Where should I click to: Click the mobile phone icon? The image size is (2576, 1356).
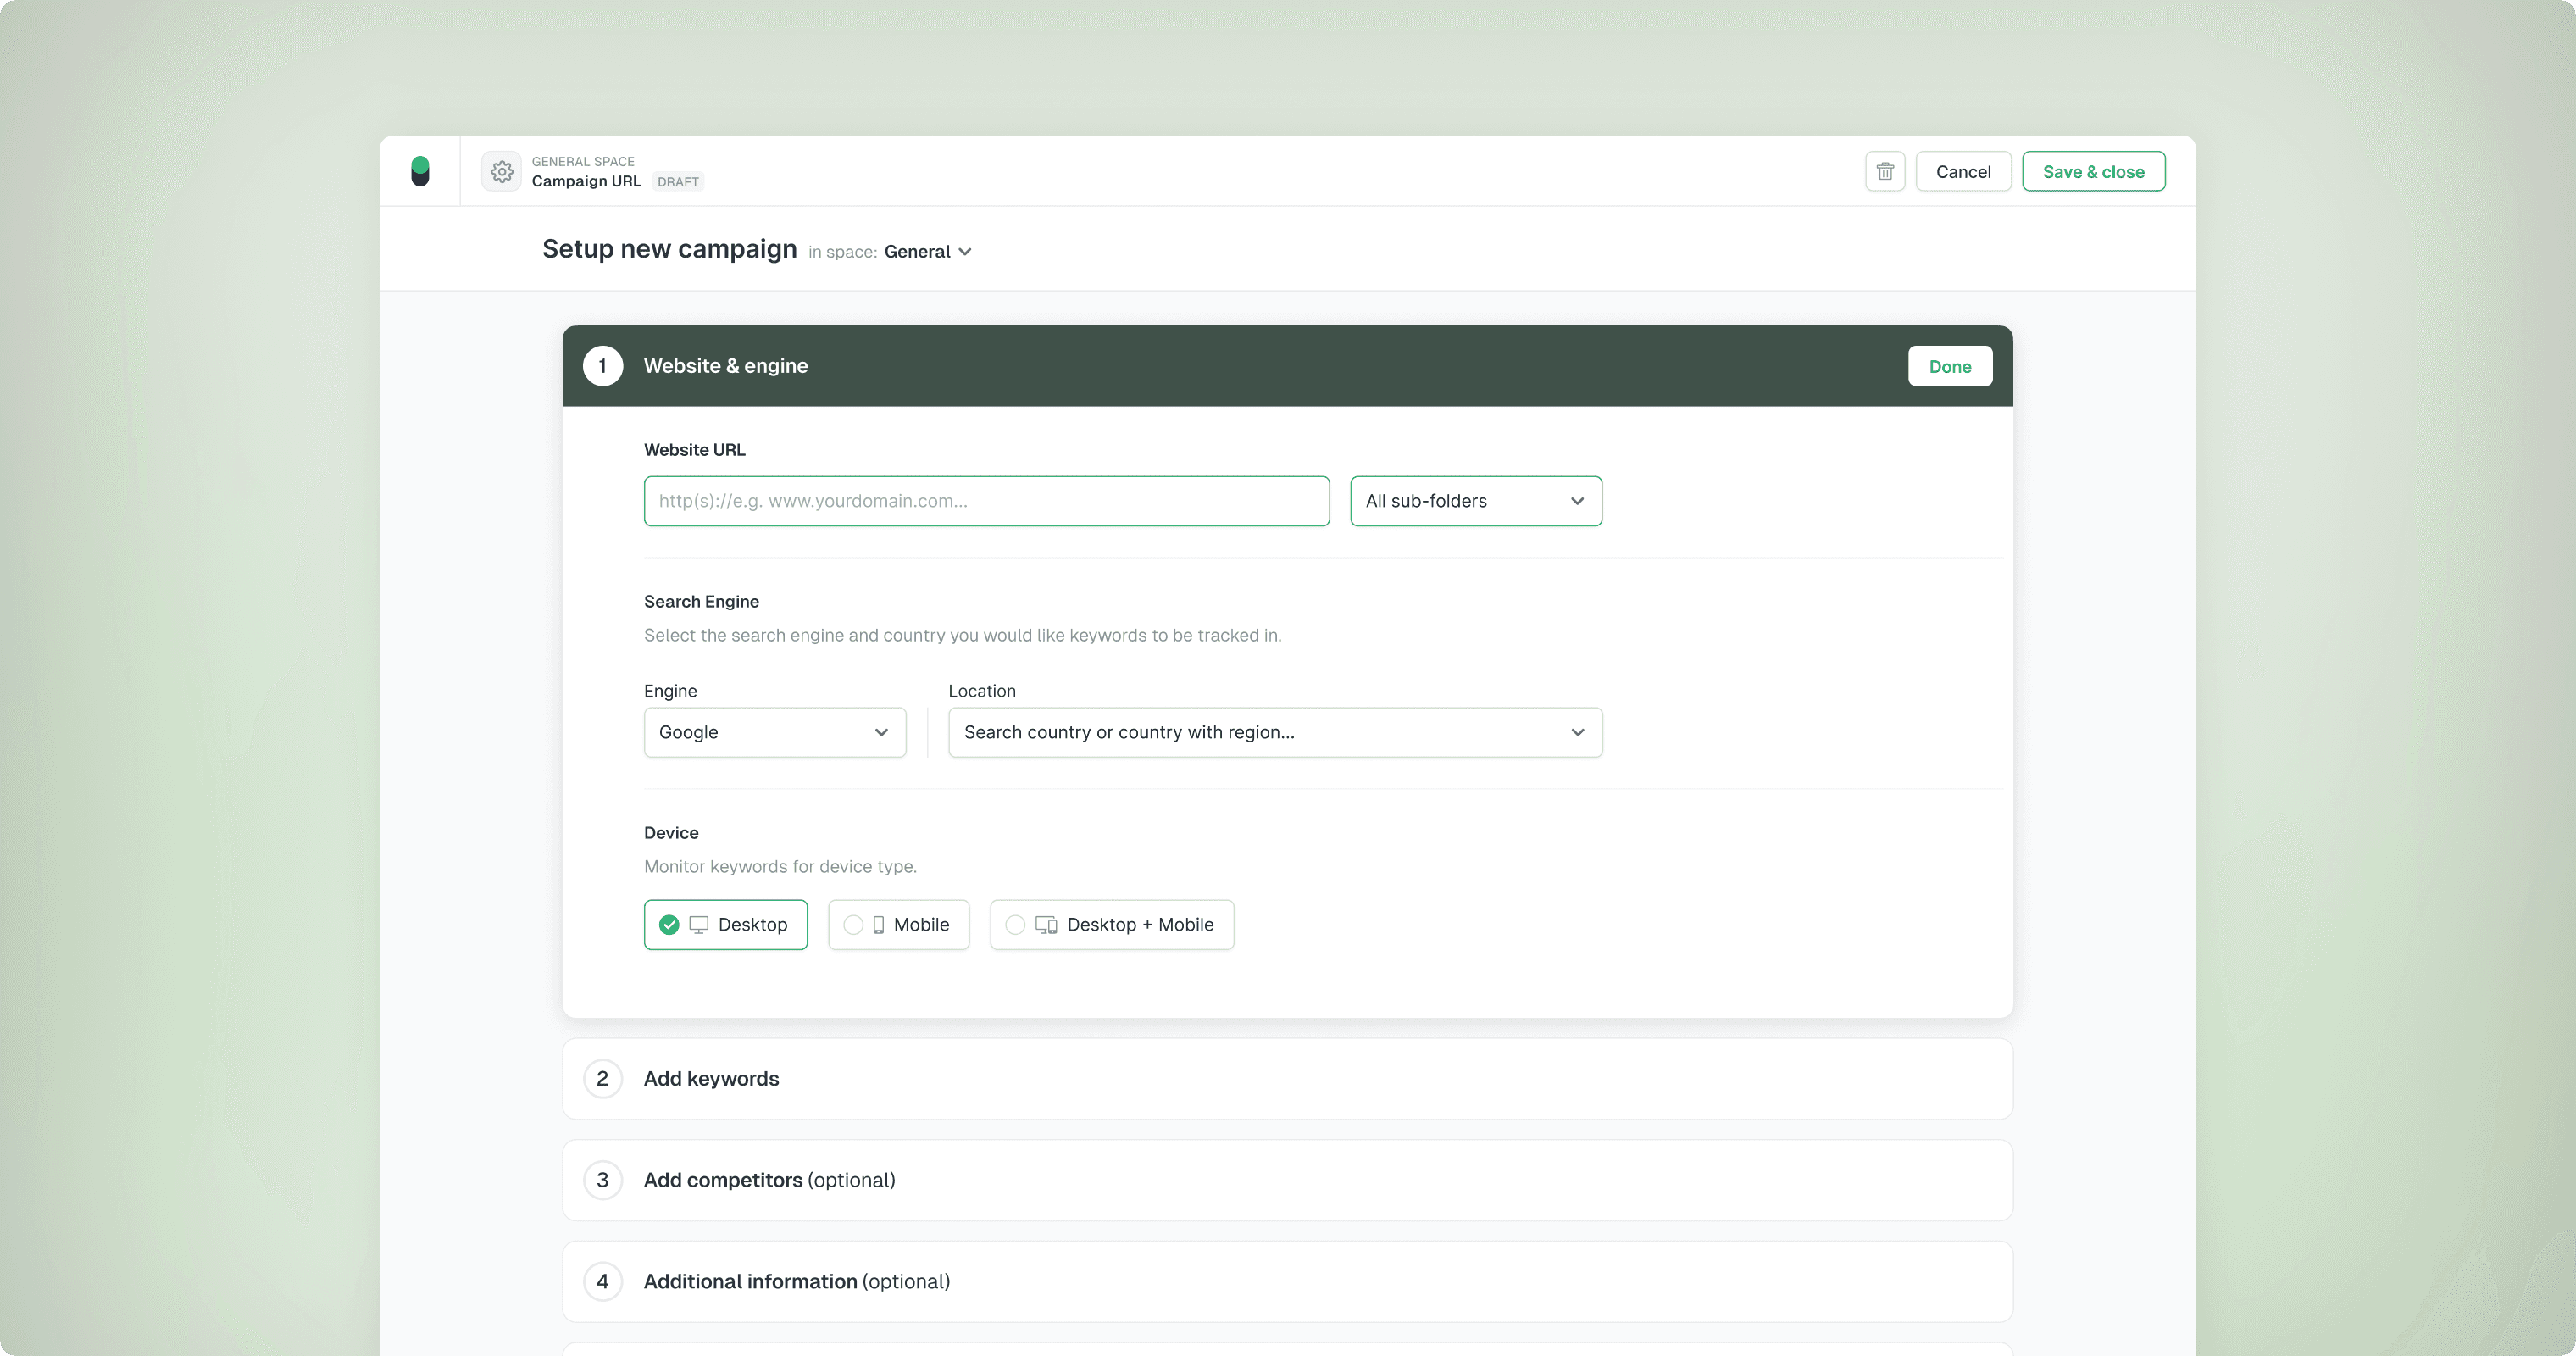point(878,925)
